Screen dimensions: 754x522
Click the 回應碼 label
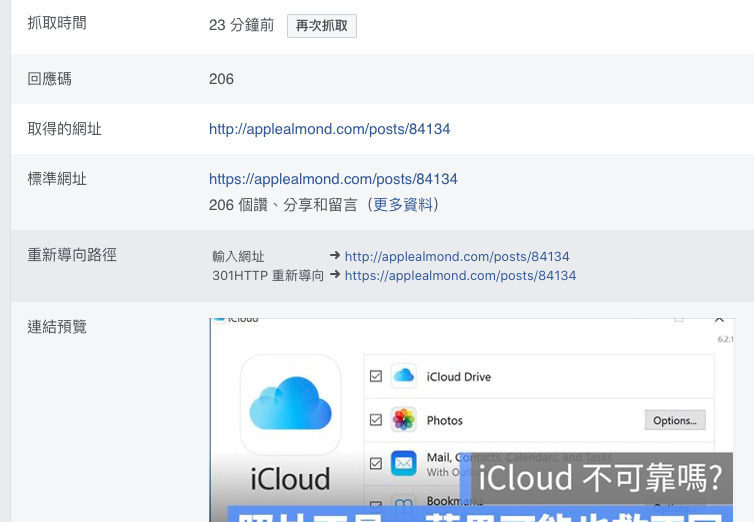49,79
